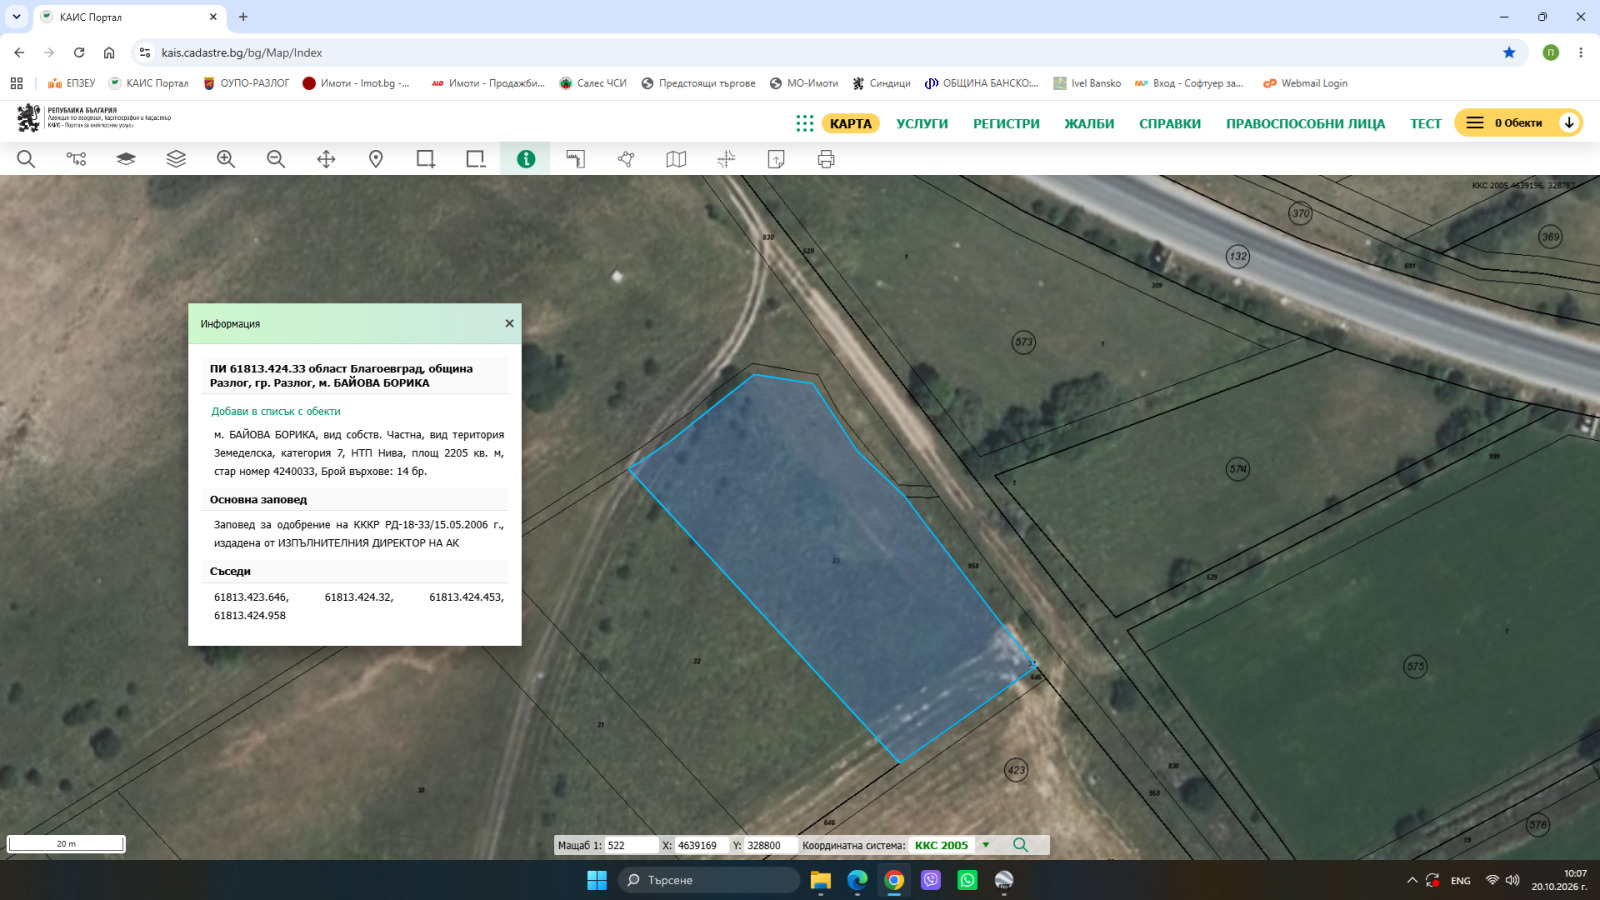
Task: Show hidden tray icons chevron
Action: [x=1412, y=880]
